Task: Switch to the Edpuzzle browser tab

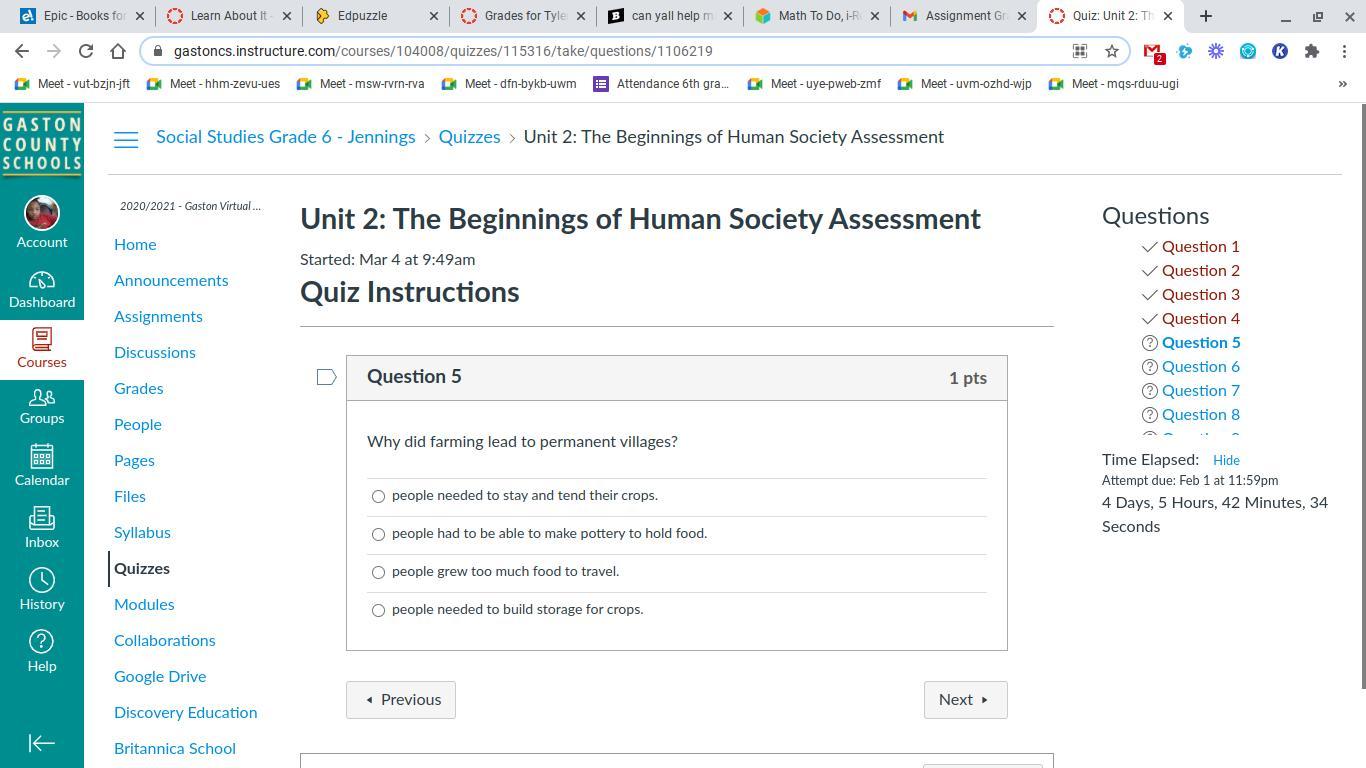Action: [375, 16]
